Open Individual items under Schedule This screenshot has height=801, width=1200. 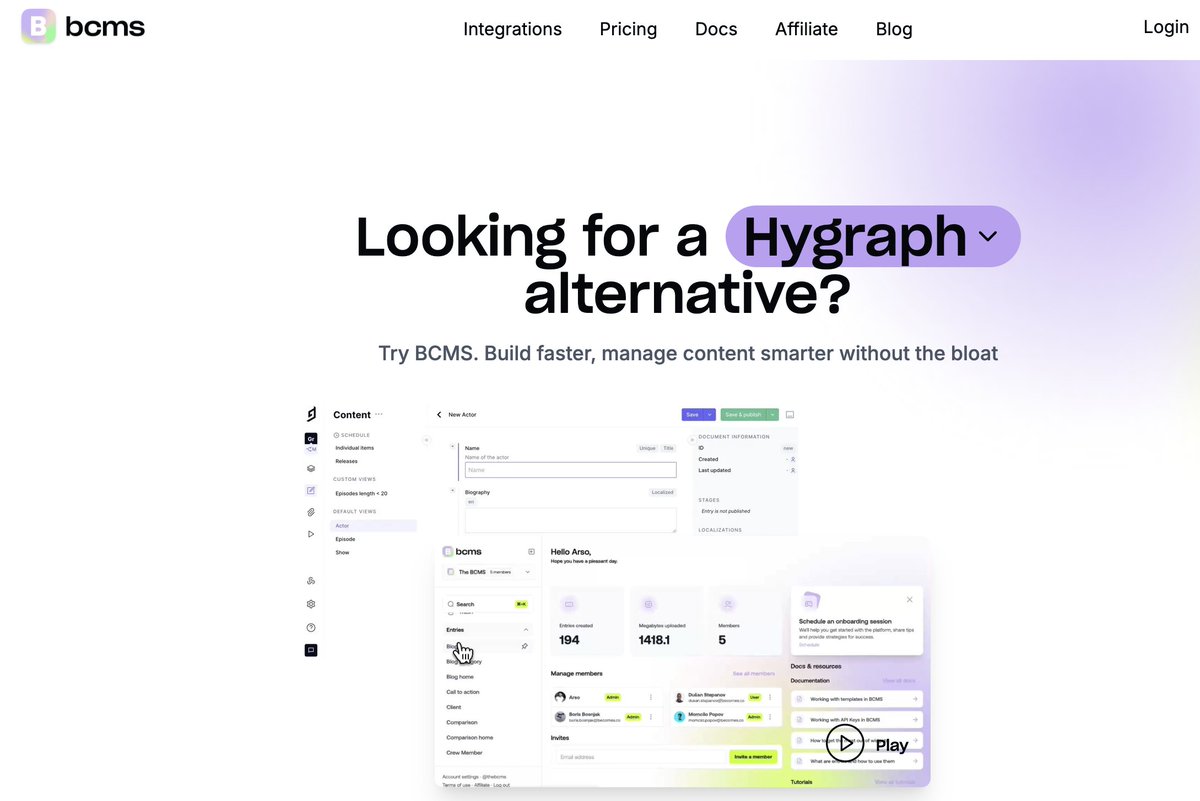(355, 448)
